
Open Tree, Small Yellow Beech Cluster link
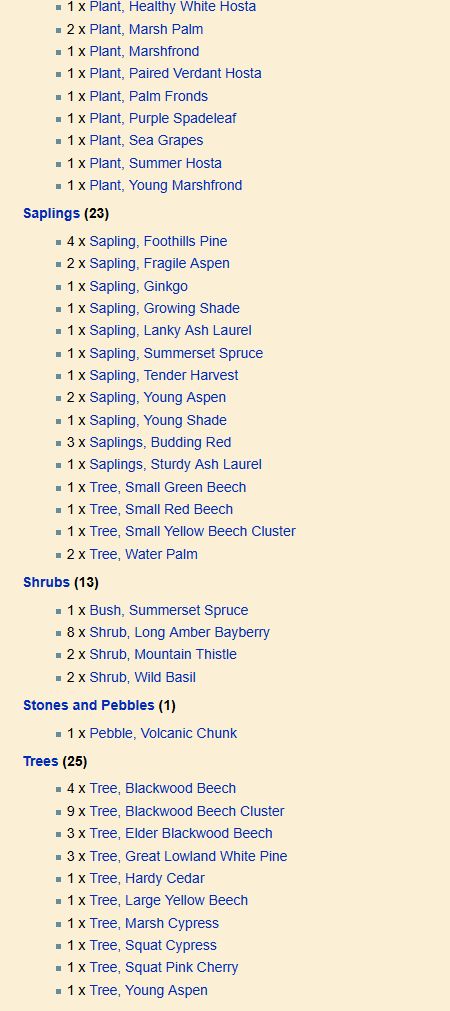(x=193, y=532)
